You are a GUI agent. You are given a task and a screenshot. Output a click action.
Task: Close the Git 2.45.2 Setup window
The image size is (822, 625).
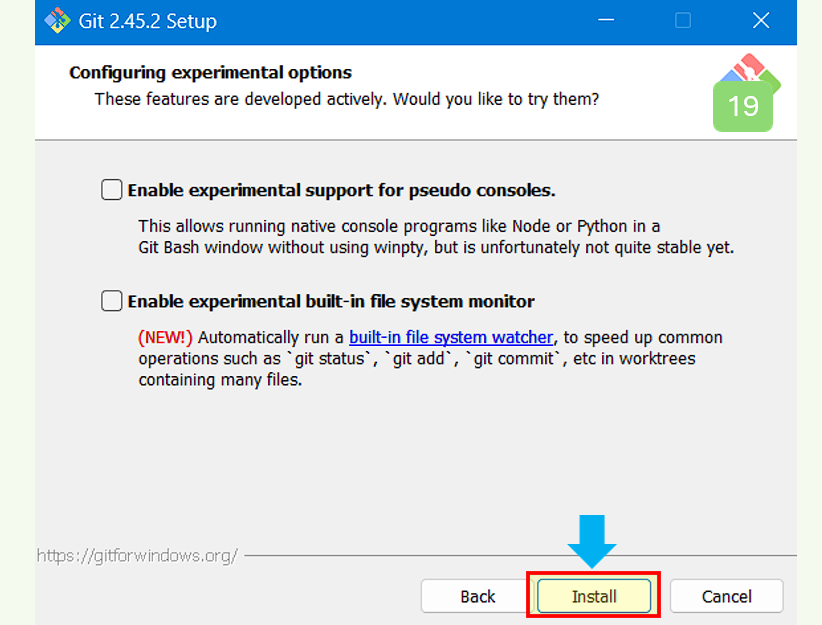click(761, 20)
